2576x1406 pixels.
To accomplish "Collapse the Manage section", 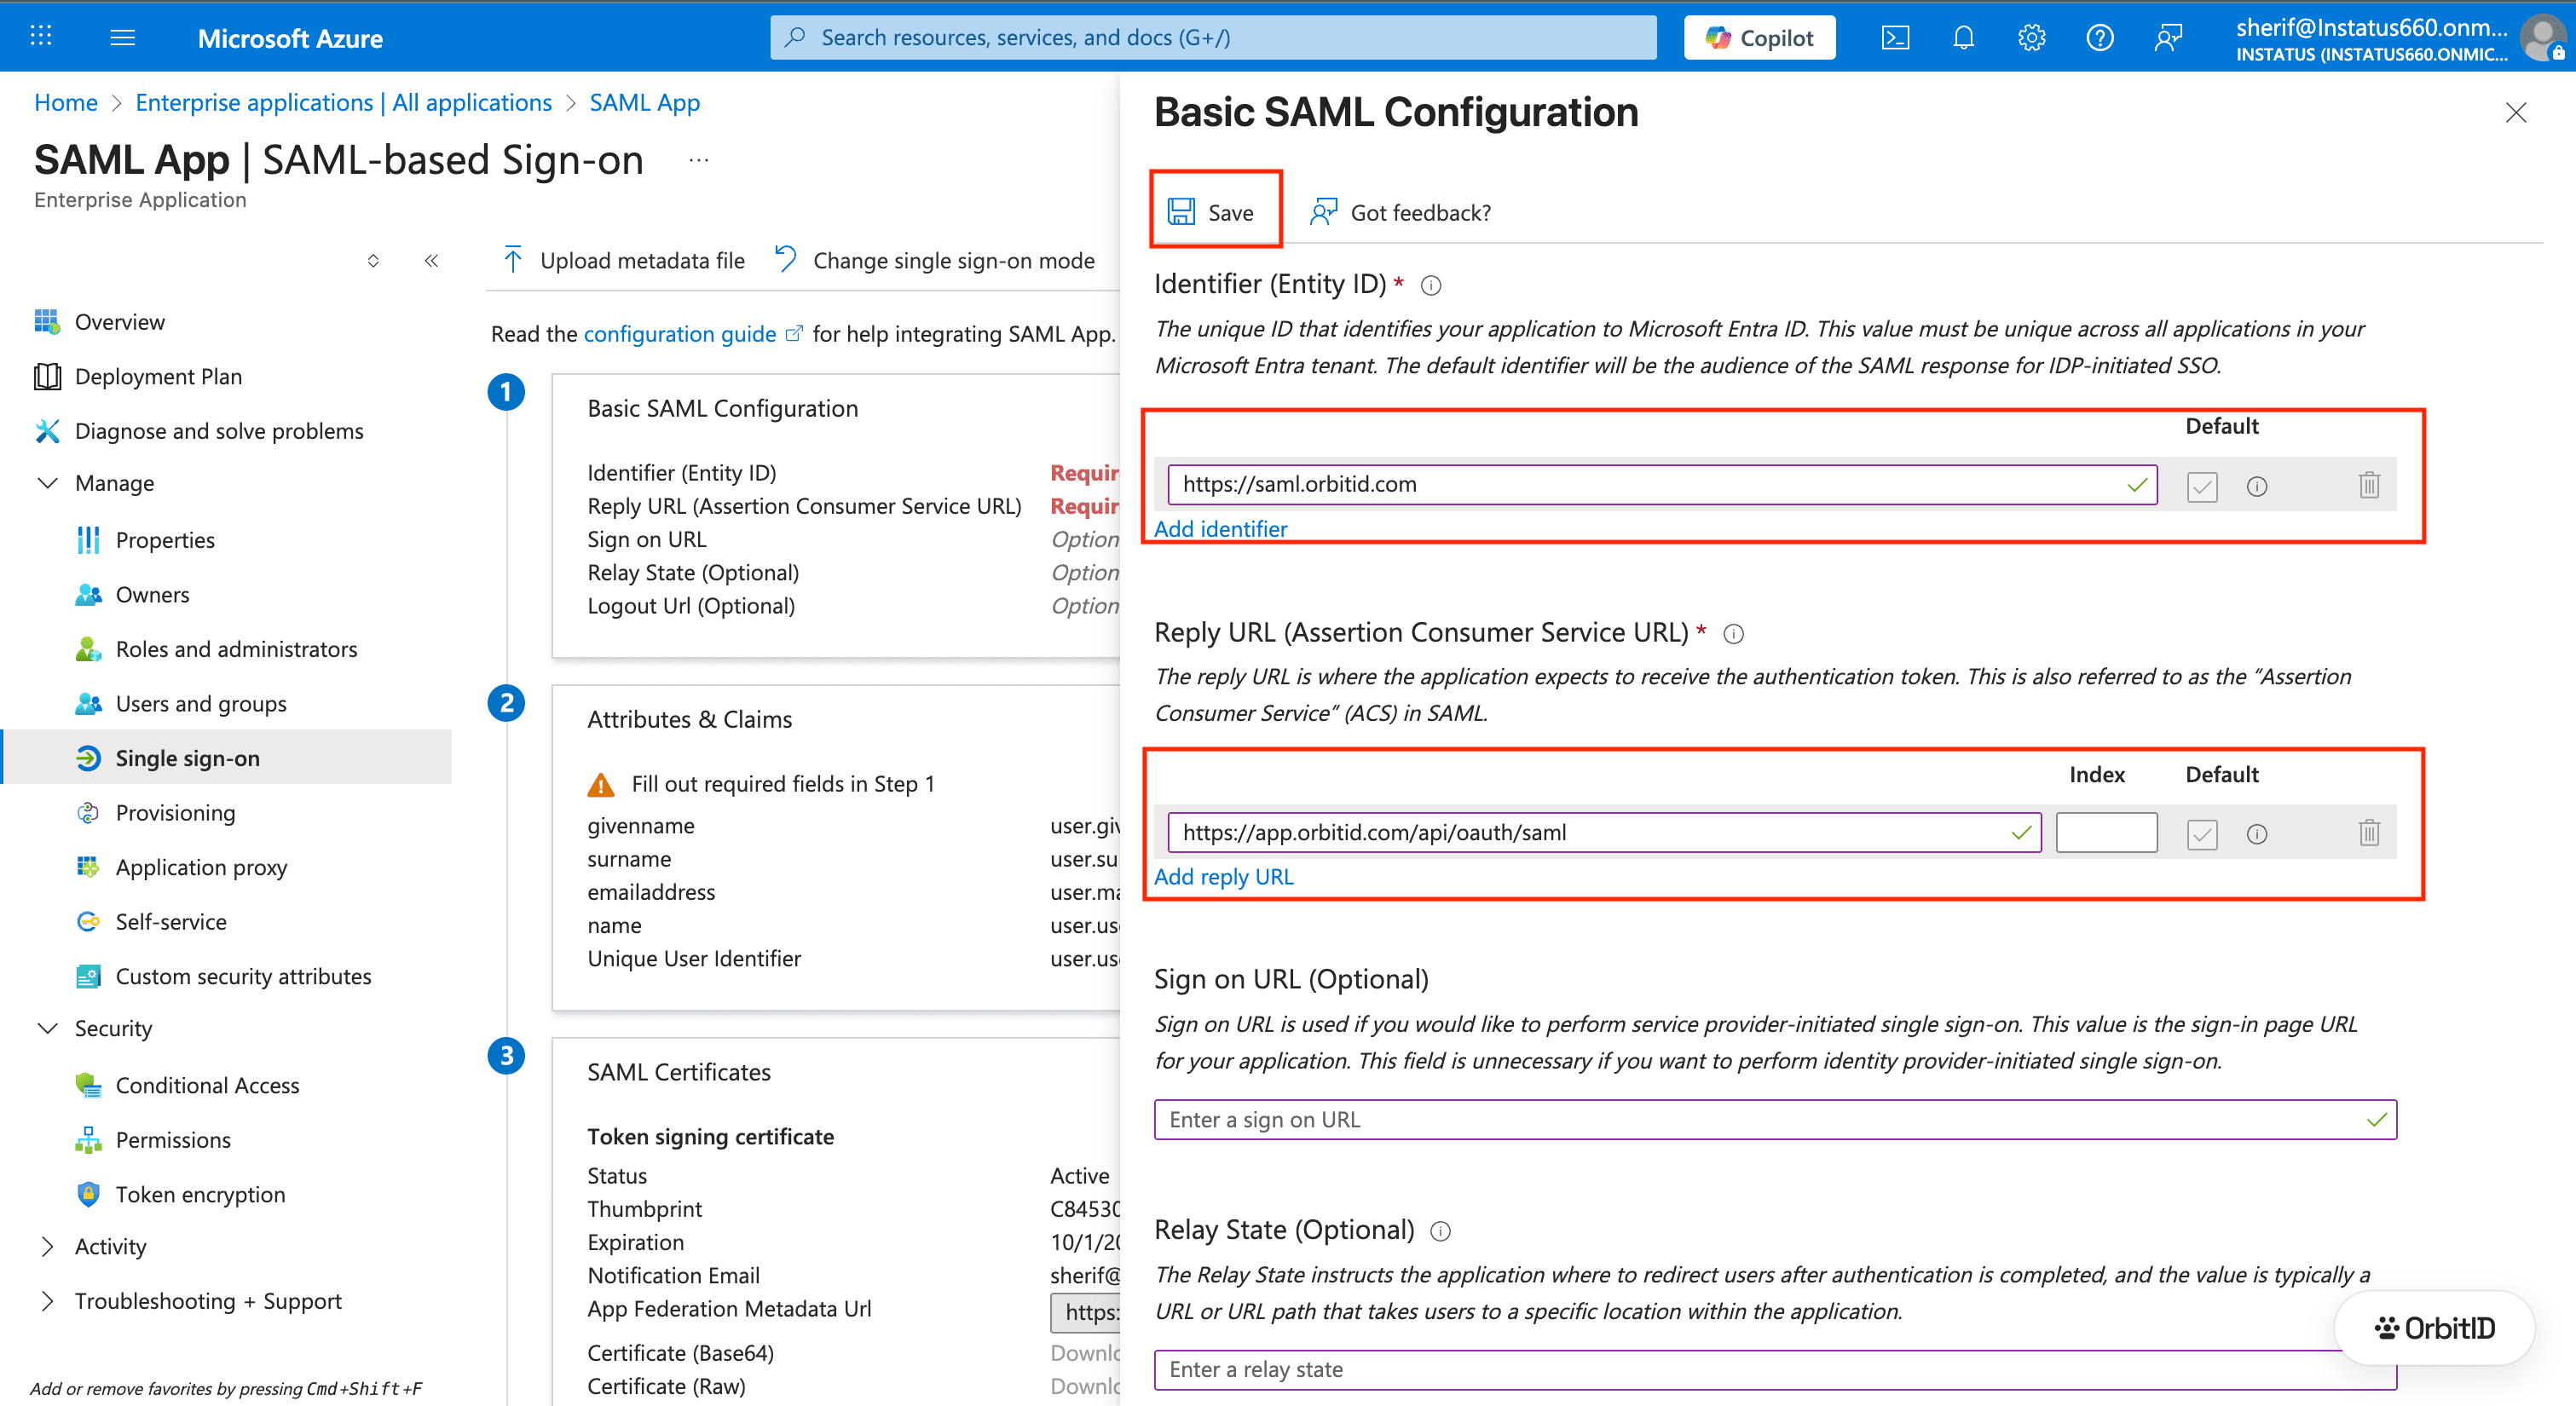I will tap(47, 483).
